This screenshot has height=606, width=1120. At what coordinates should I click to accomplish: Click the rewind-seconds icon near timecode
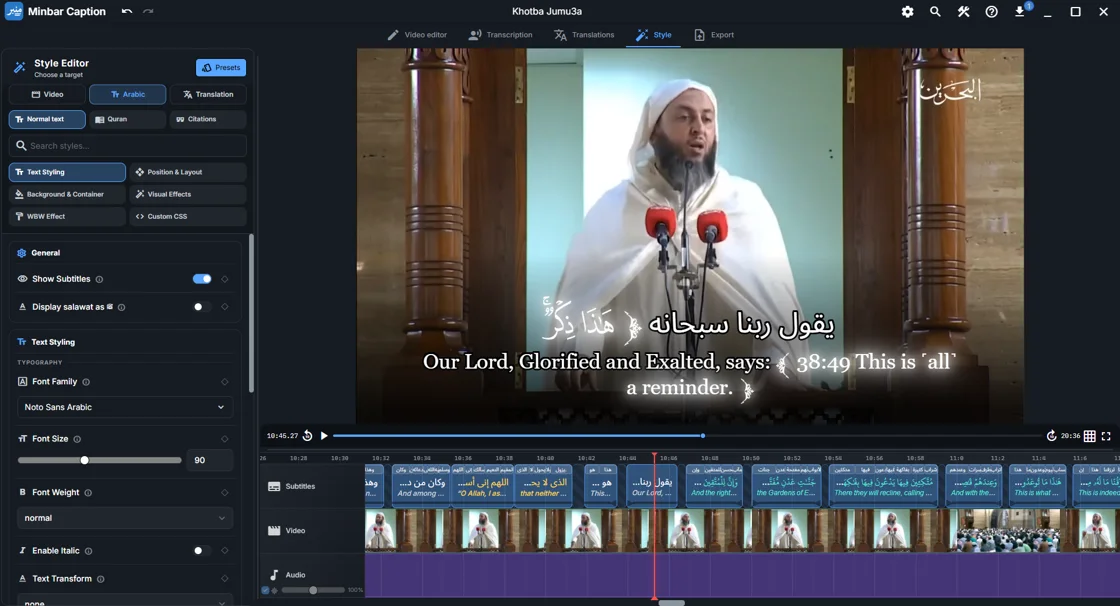pos(307,435)
